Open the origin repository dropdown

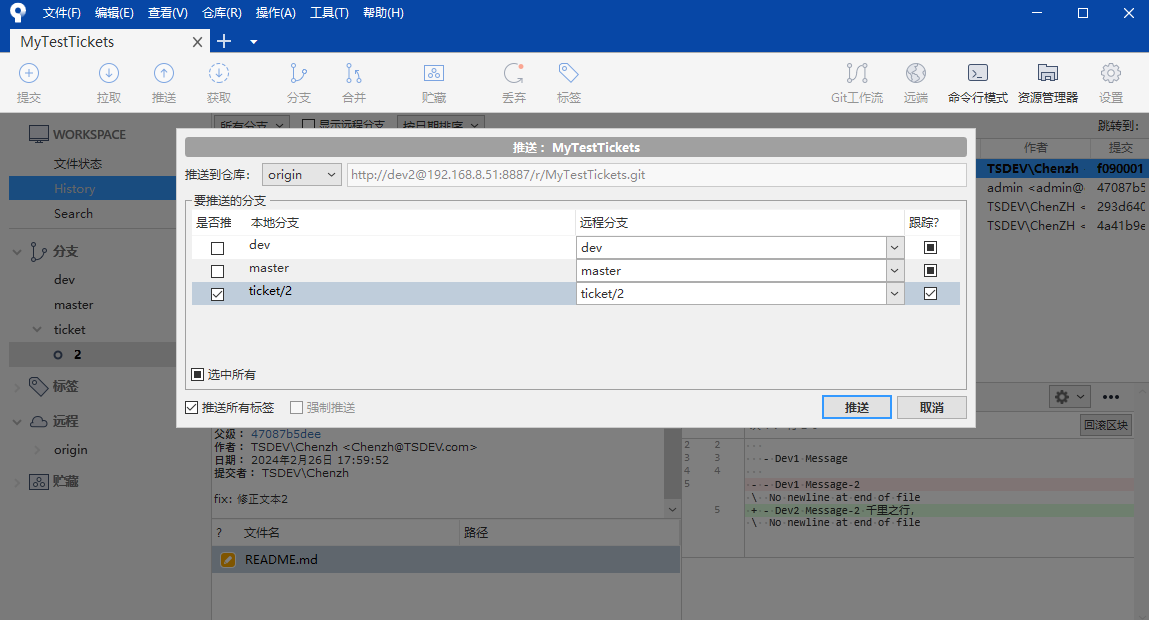(302, 174)
